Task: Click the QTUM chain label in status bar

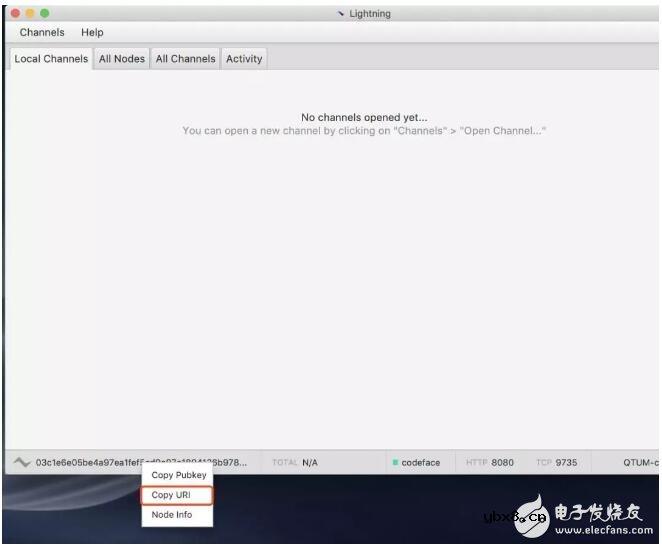Action: (x=640, y=463)
